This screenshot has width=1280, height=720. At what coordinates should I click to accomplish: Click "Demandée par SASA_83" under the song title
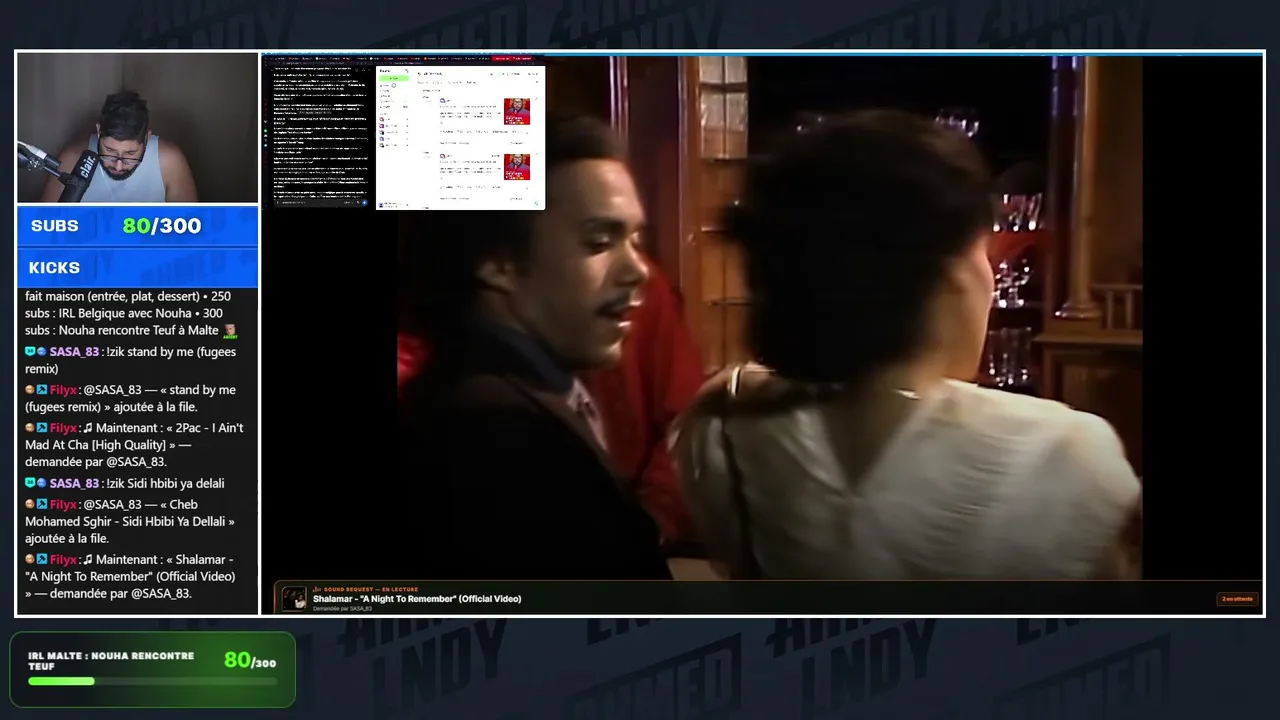[342, 608]
